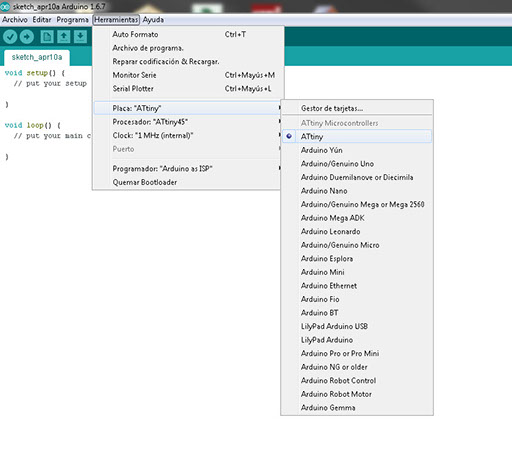512x470 pixels.
Task: Select Arduino Gemma board
Action: pyautogui.click(x=356, y=408)
